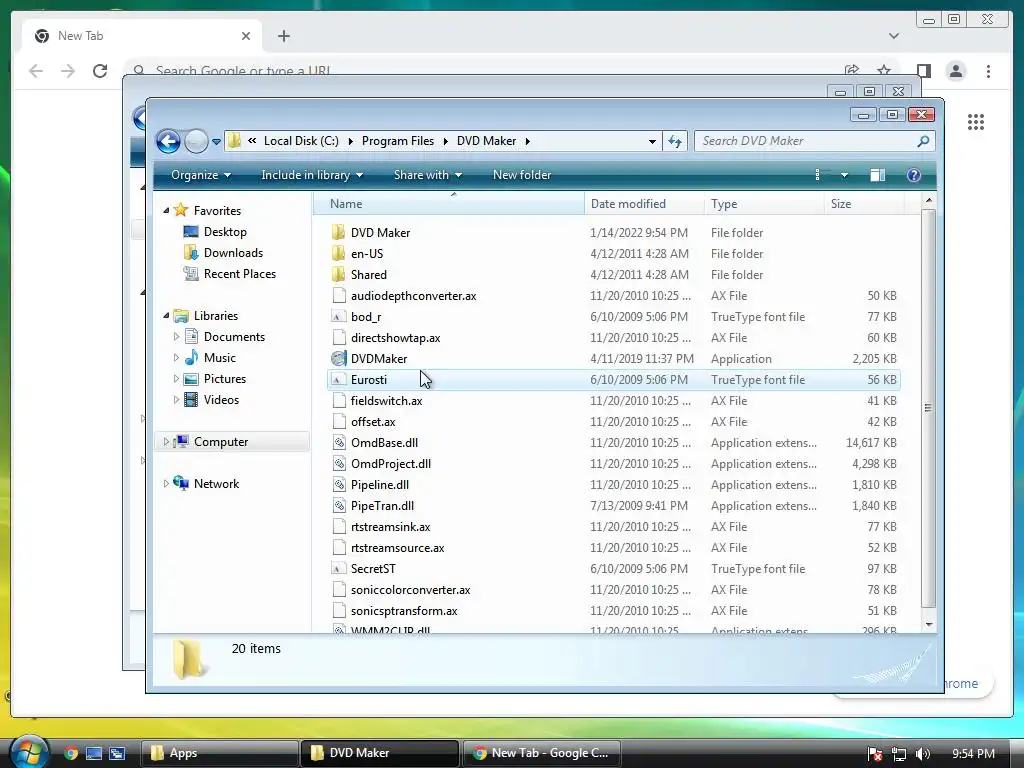Viewport: 1024px width, 768px height.
Task: Open the more view options dropdown arrow
Action: 844,175
